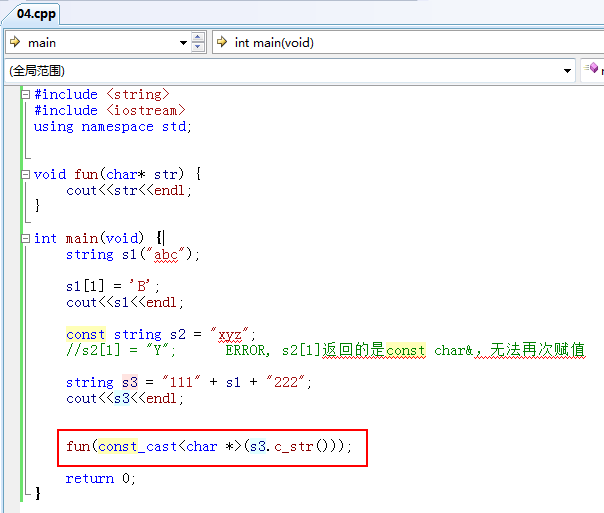The height and width of the screenshot is (513, 604).
Task: Click the main scope combo box text
Action: coord(42,43)
